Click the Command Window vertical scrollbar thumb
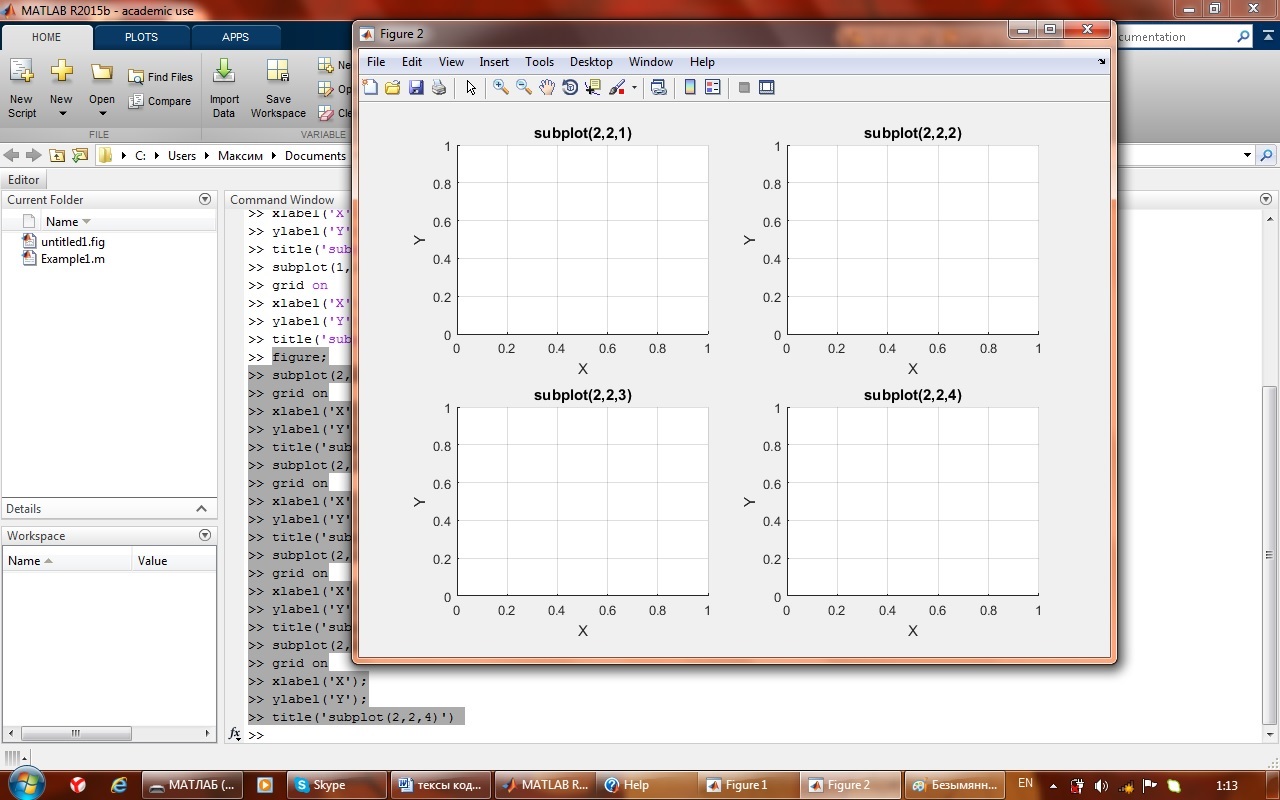This screenshot has width=1280, height=800. pyautogui.click(x=1270, y=554)
